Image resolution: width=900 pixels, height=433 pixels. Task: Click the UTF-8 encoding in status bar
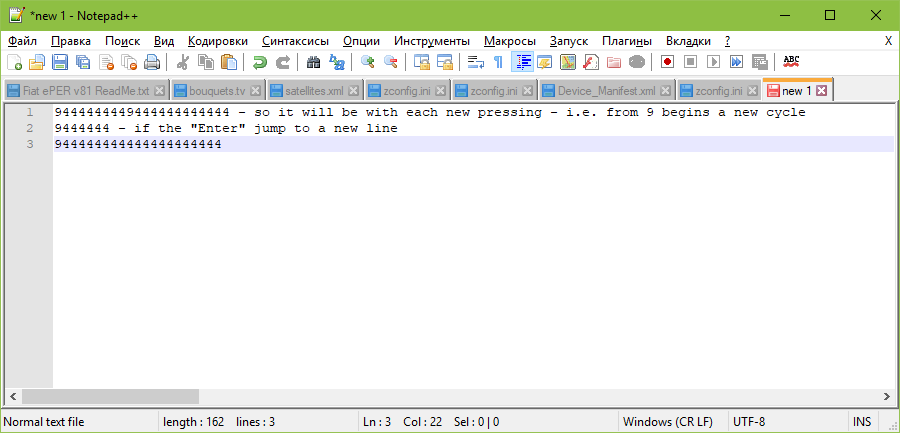(x=750, y=422)
